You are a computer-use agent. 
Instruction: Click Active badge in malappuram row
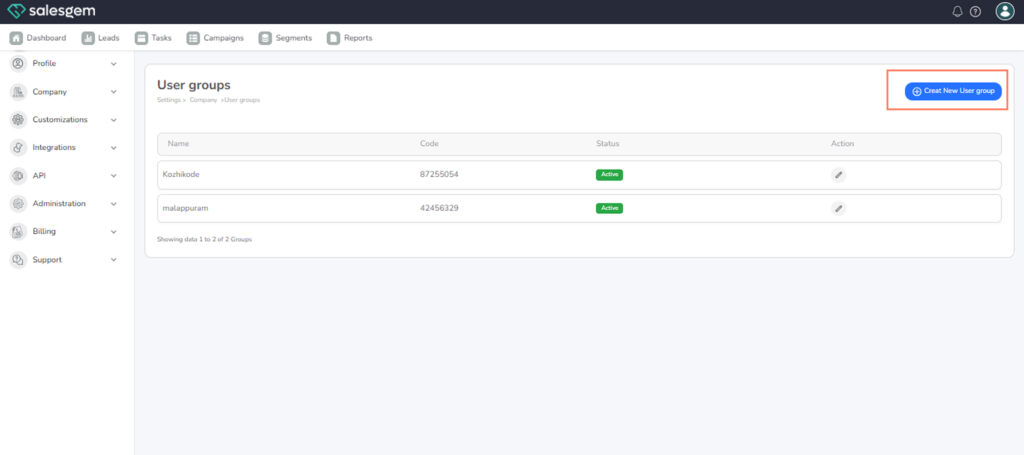click(609, 208)
